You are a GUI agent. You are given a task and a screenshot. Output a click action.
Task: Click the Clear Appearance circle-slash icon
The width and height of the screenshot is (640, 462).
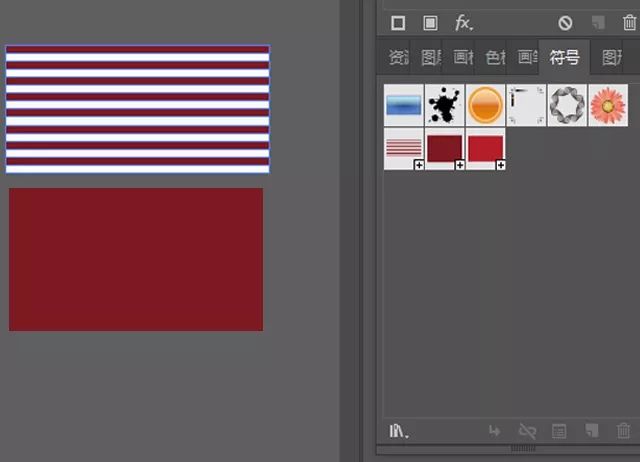[x=565, y=23]
